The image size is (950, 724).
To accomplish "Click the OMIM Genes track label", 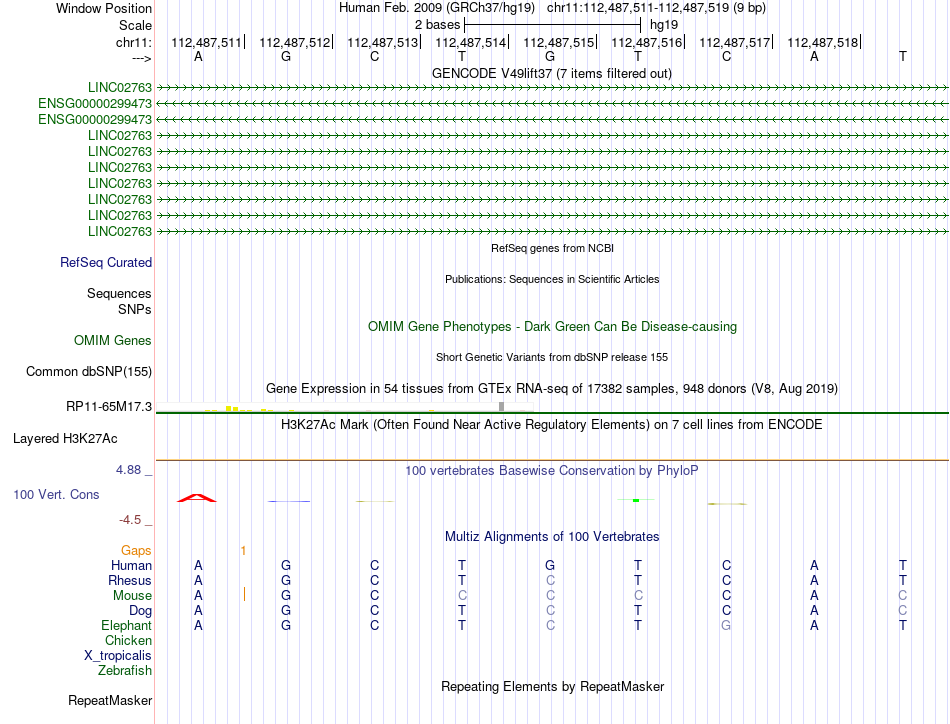I will point(113,340).
